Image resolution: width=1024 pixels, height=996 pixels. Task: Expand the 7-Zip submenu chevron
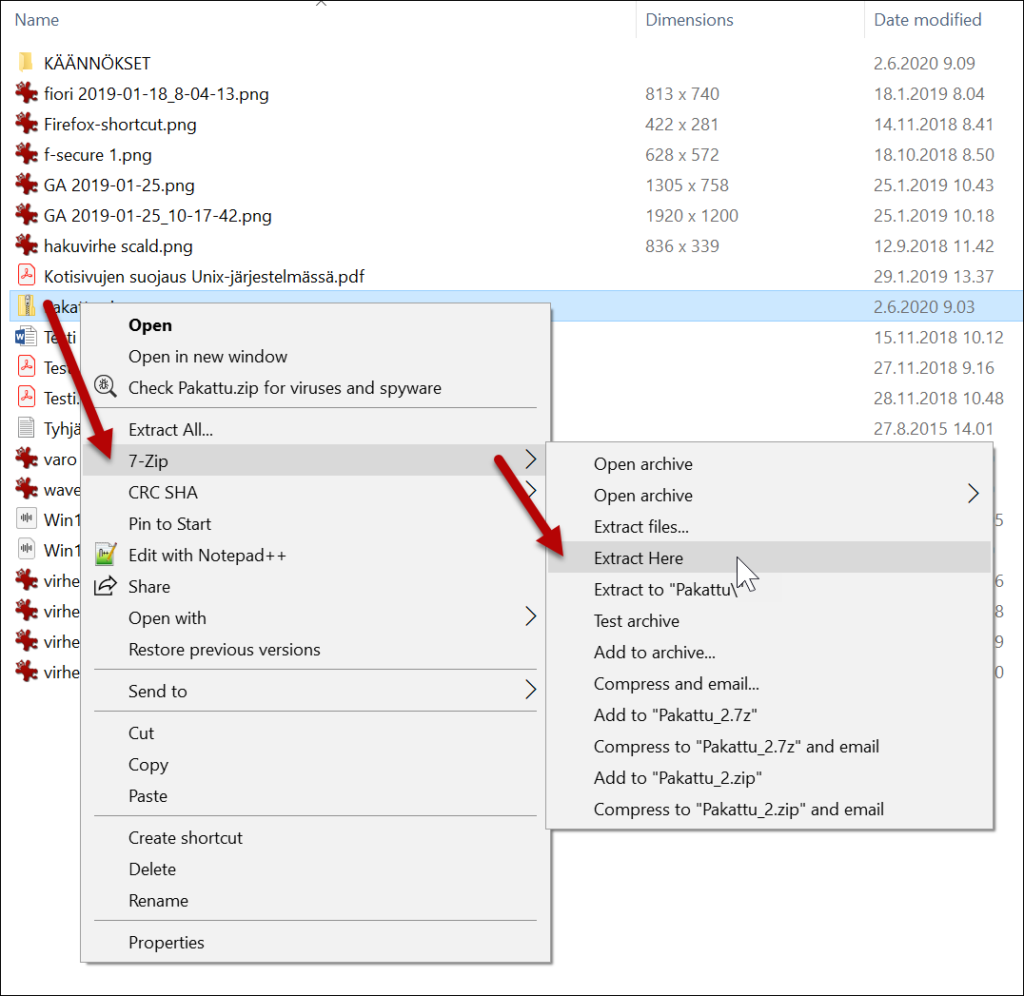pos(532,461)
